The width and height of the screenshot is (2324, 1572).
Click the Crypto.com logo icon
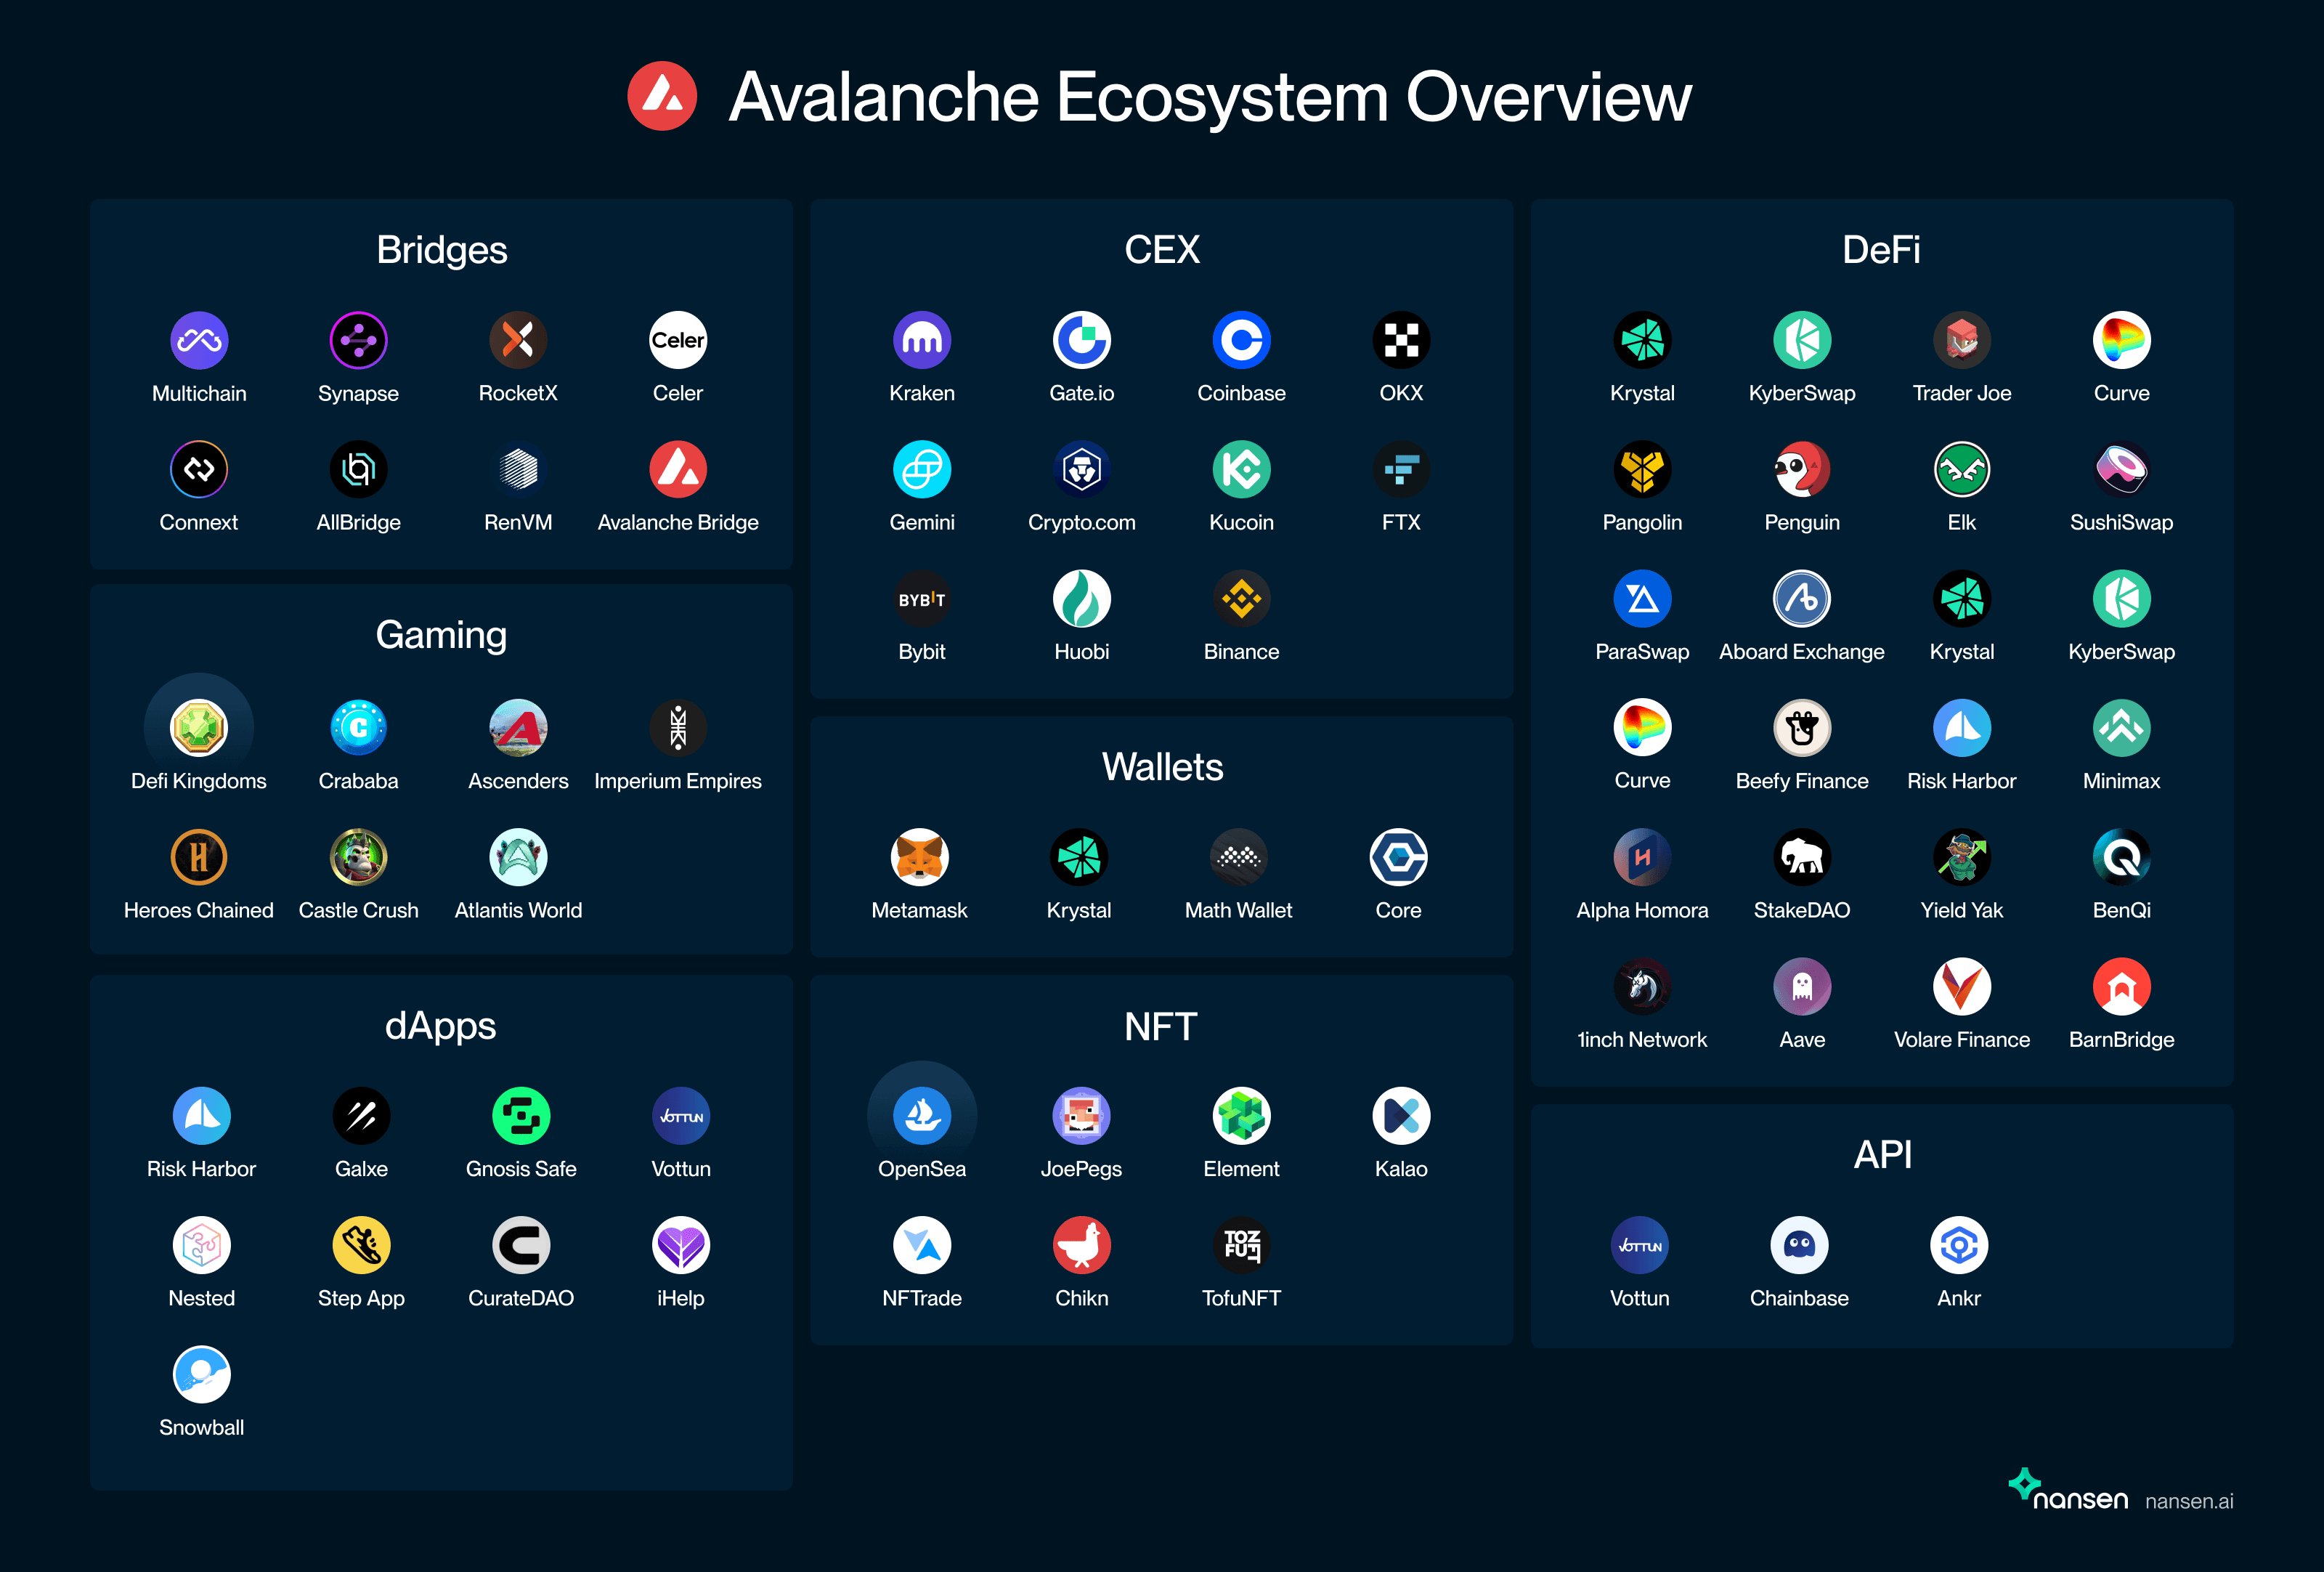point(1082,469)
